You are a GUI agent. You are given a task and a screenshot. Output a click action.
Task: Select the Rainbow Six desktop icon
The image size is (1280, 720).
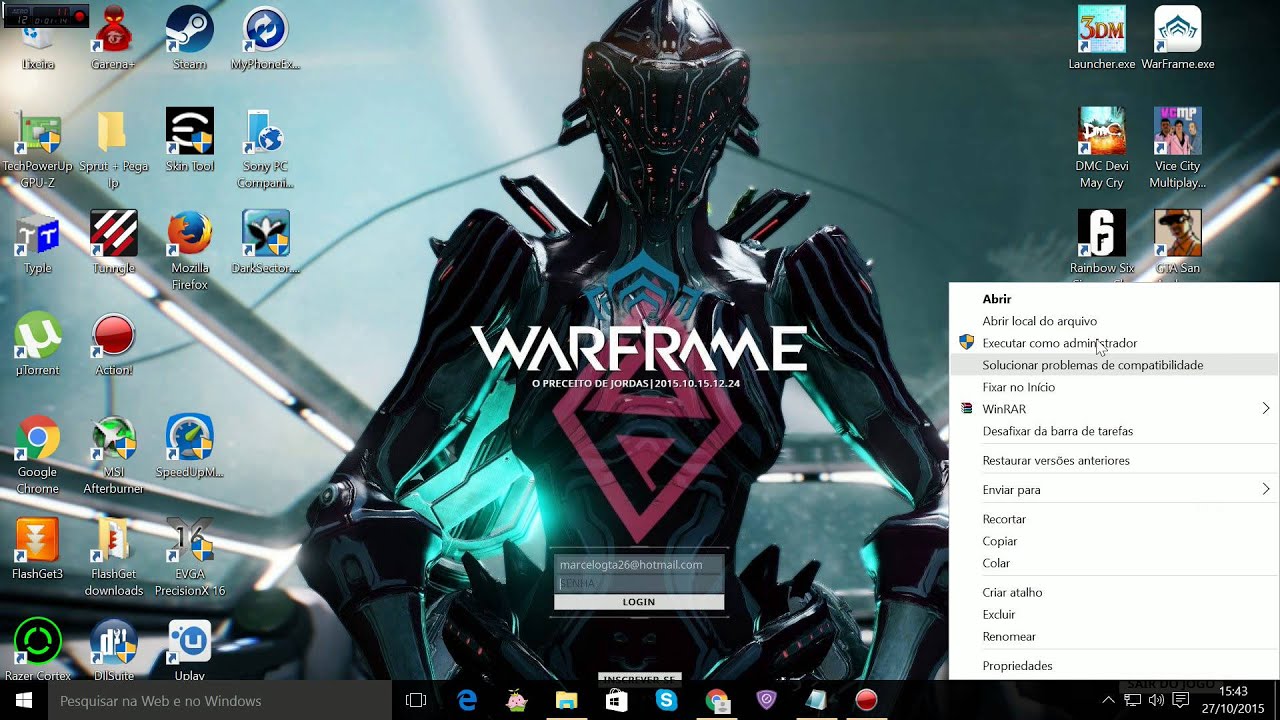pos(1102,244)
